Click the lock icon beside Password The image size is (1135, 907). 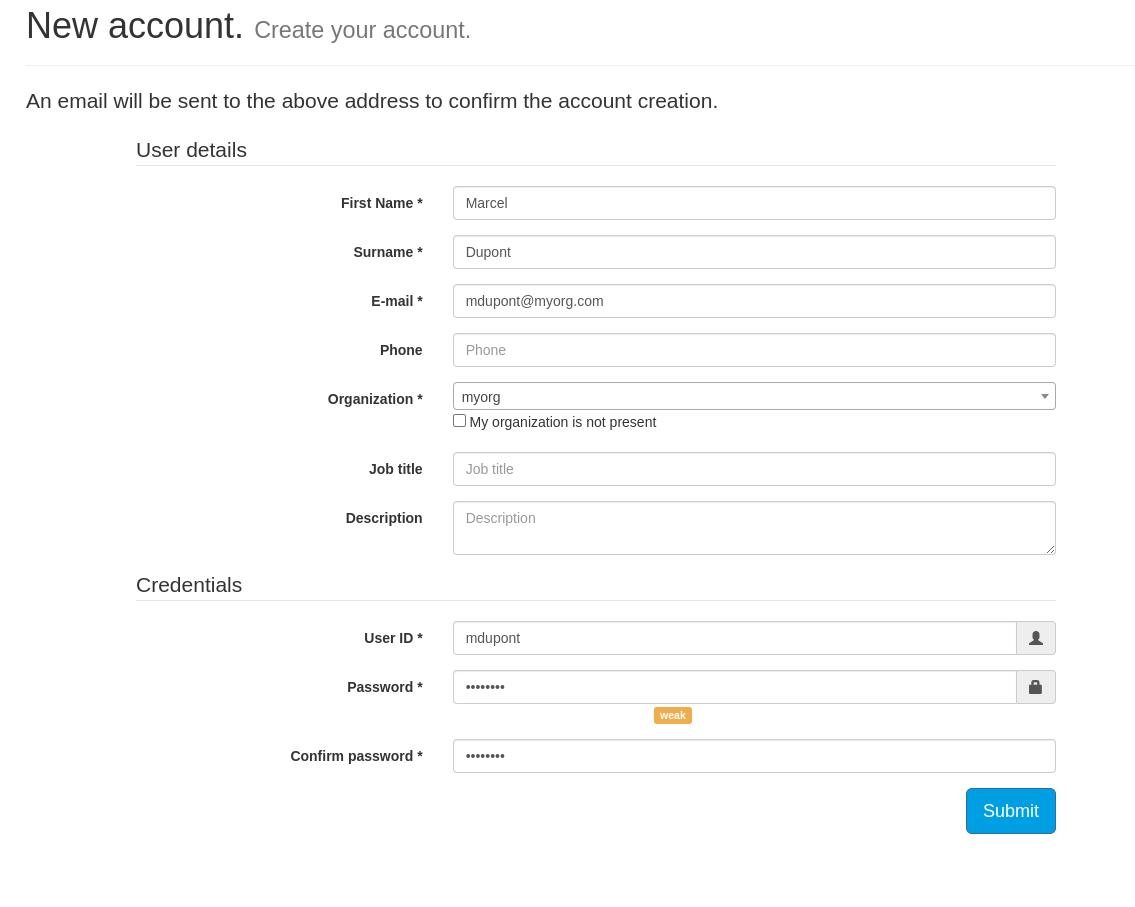[x=1036, y=687]
